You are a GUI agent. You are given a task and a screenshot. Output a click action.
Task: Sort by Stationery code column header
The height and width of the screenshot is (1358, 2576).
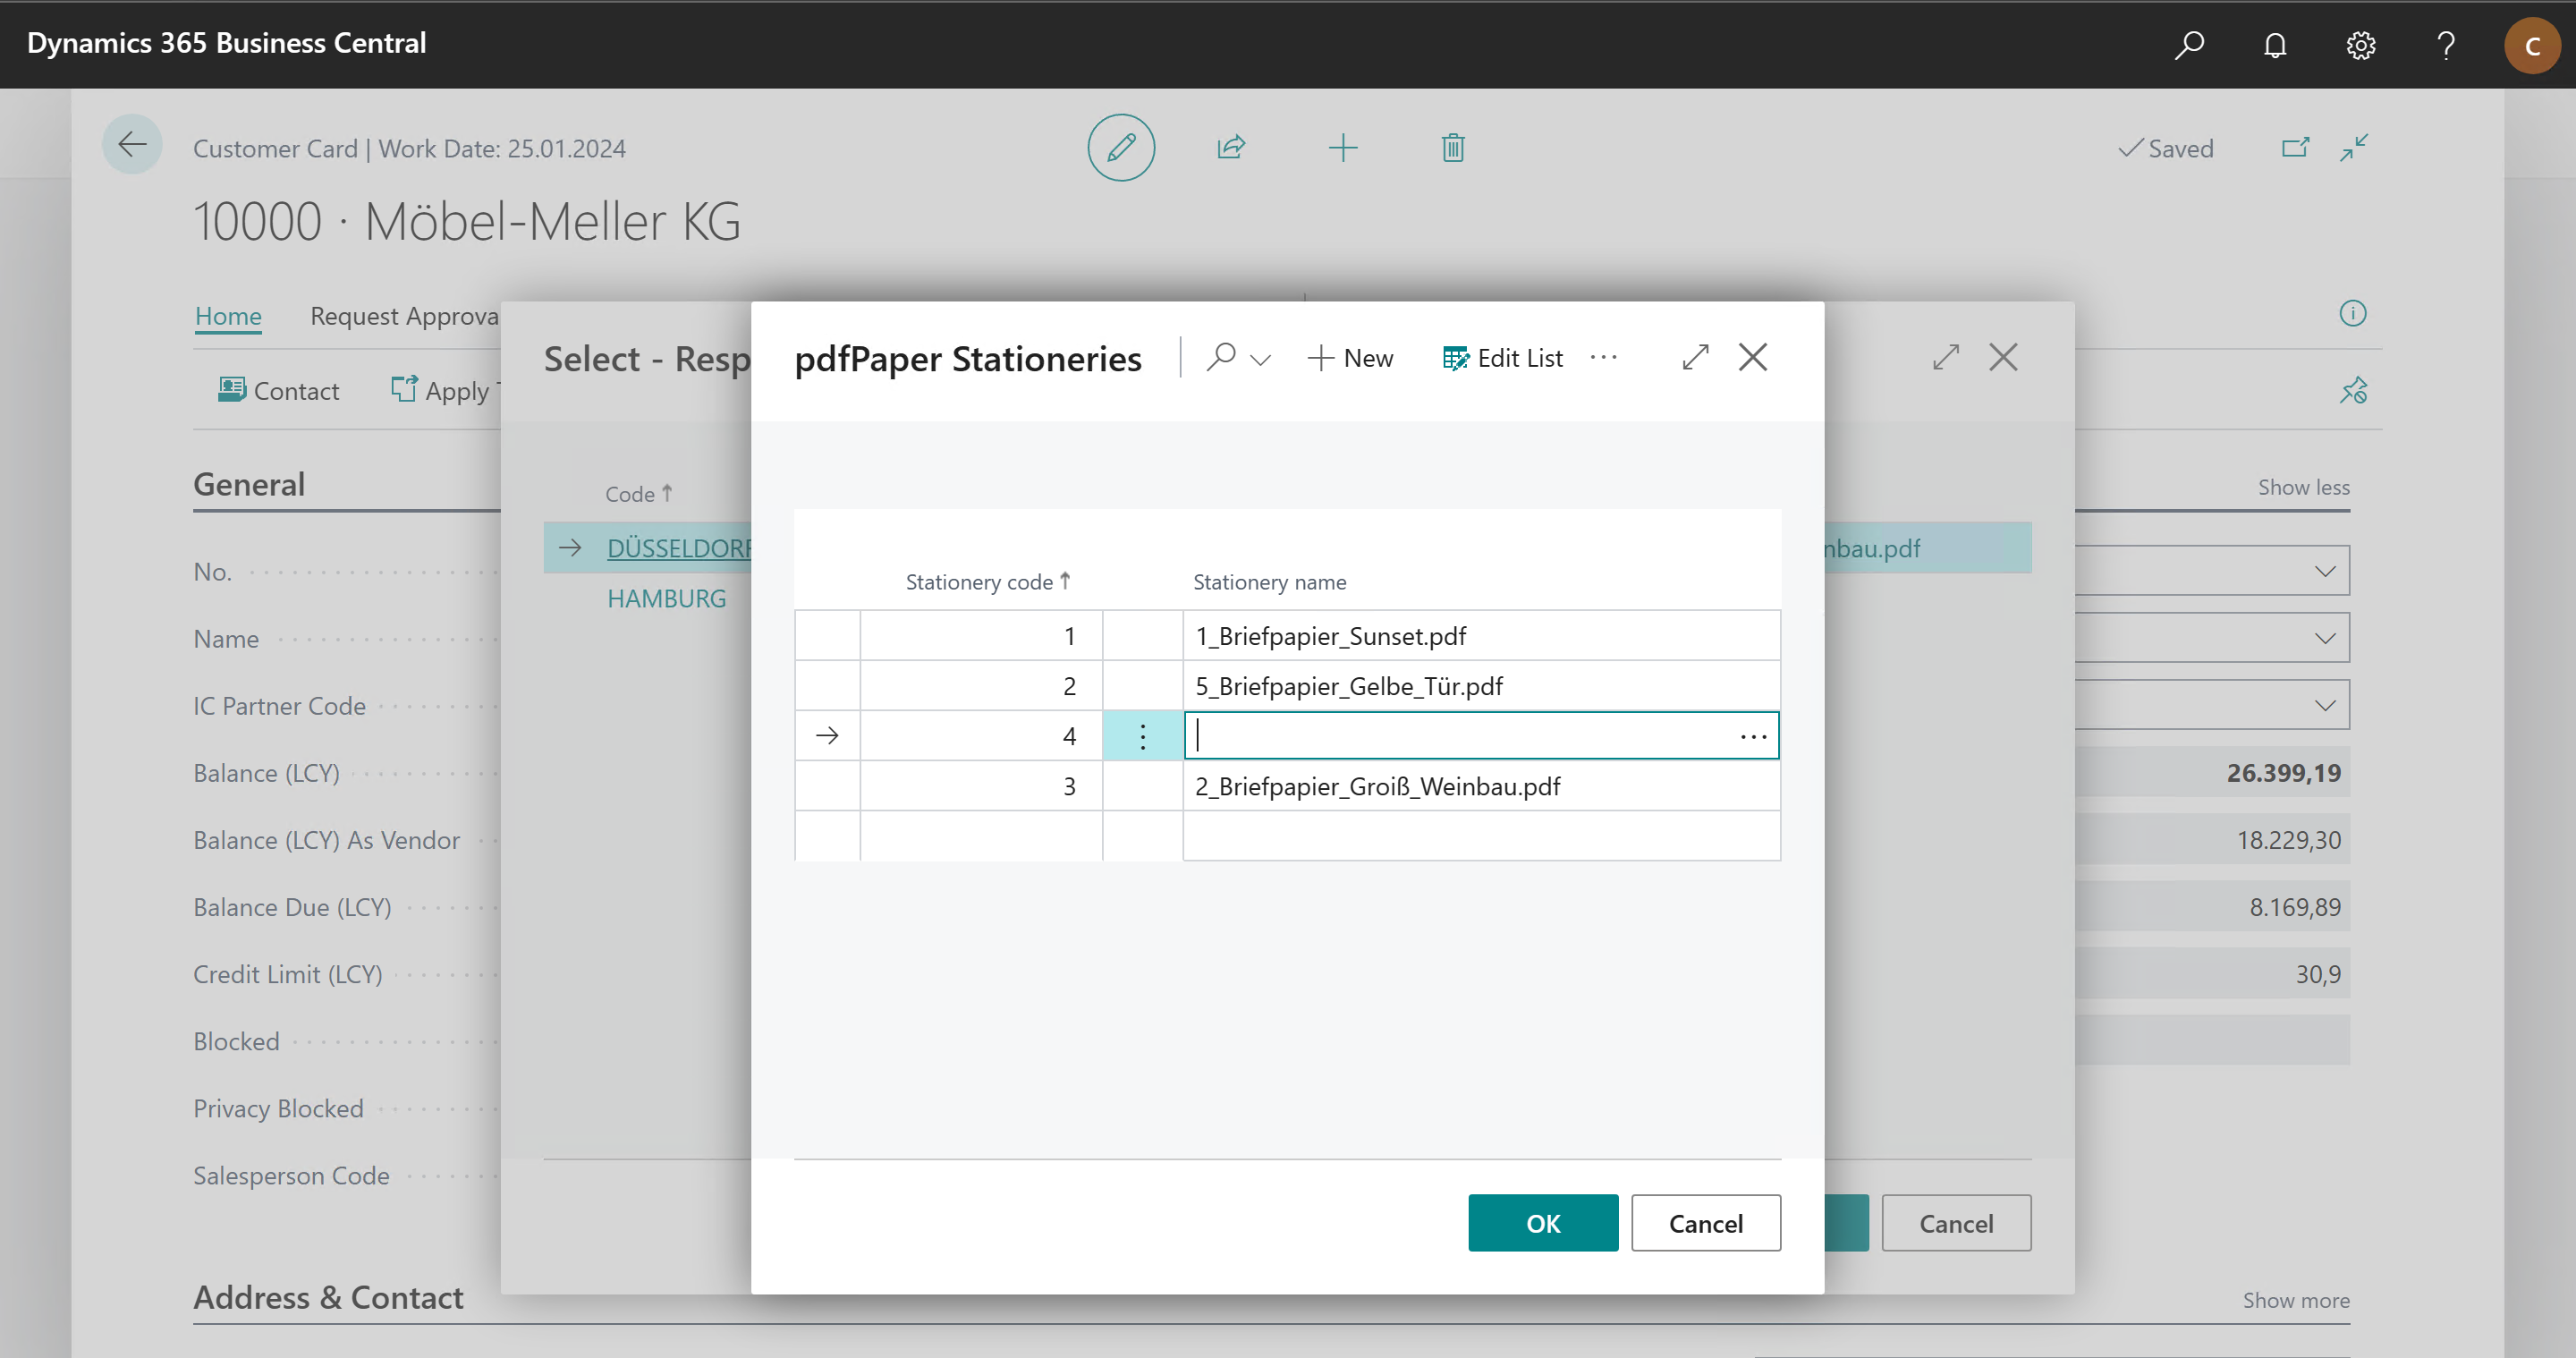click(x=987, y=582)
